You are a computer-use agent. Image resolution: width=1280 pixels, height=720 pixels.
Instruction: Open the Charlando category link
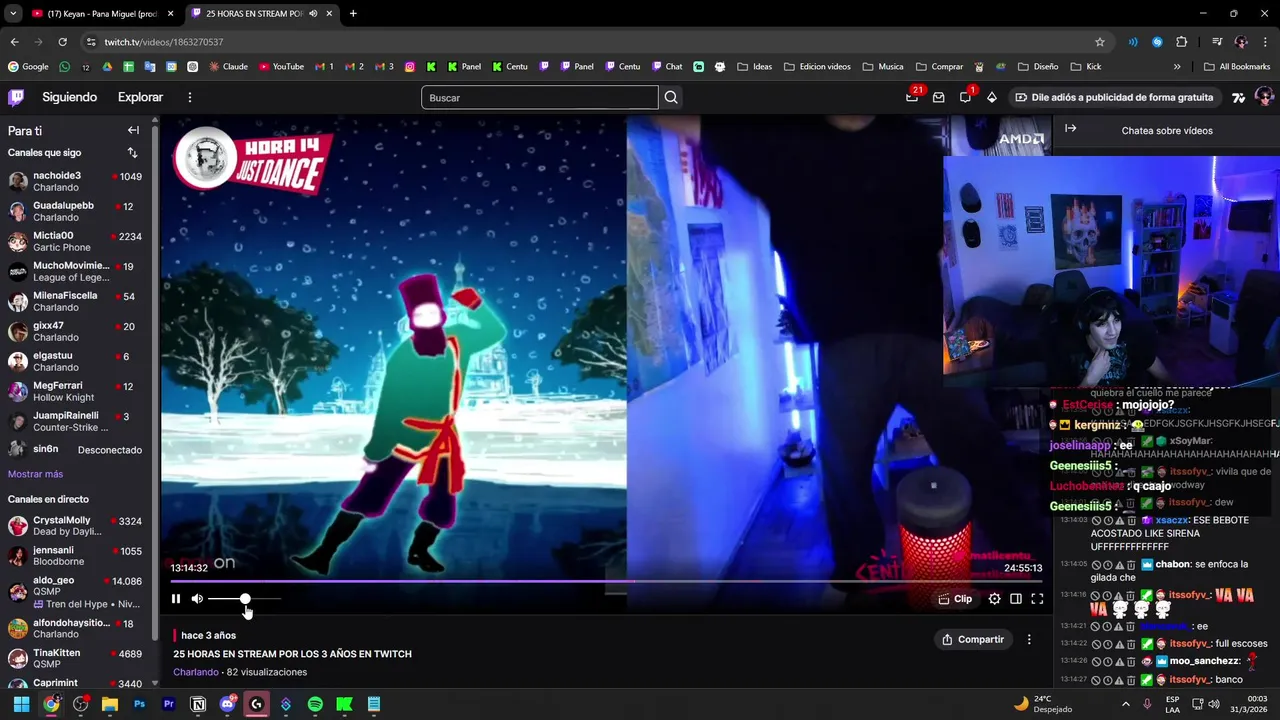195,672
